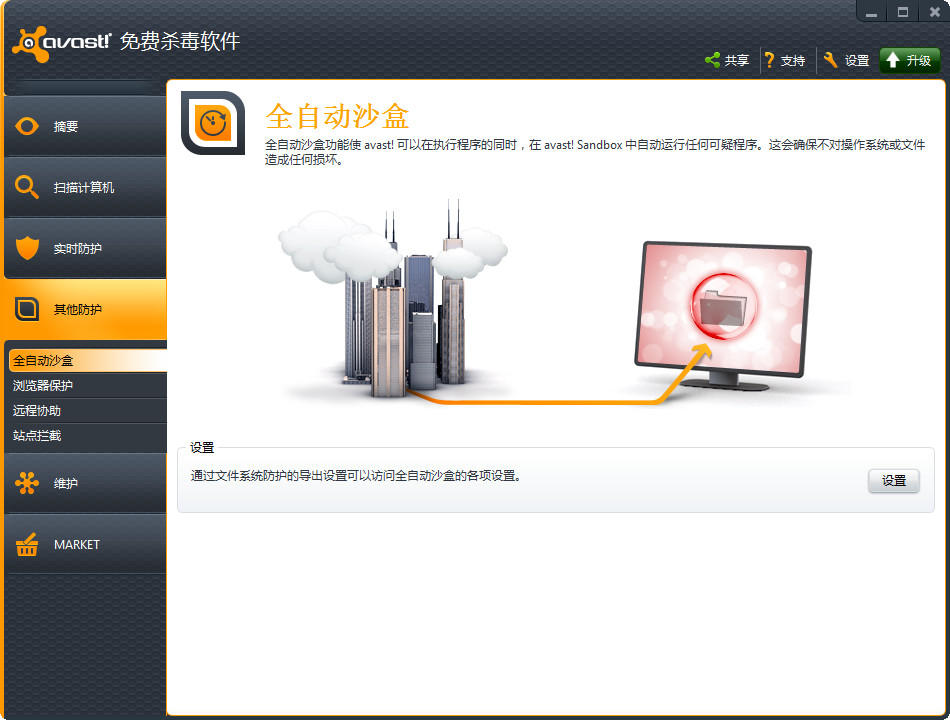Click the shield icon for 实时防护

tap(27, 248)
